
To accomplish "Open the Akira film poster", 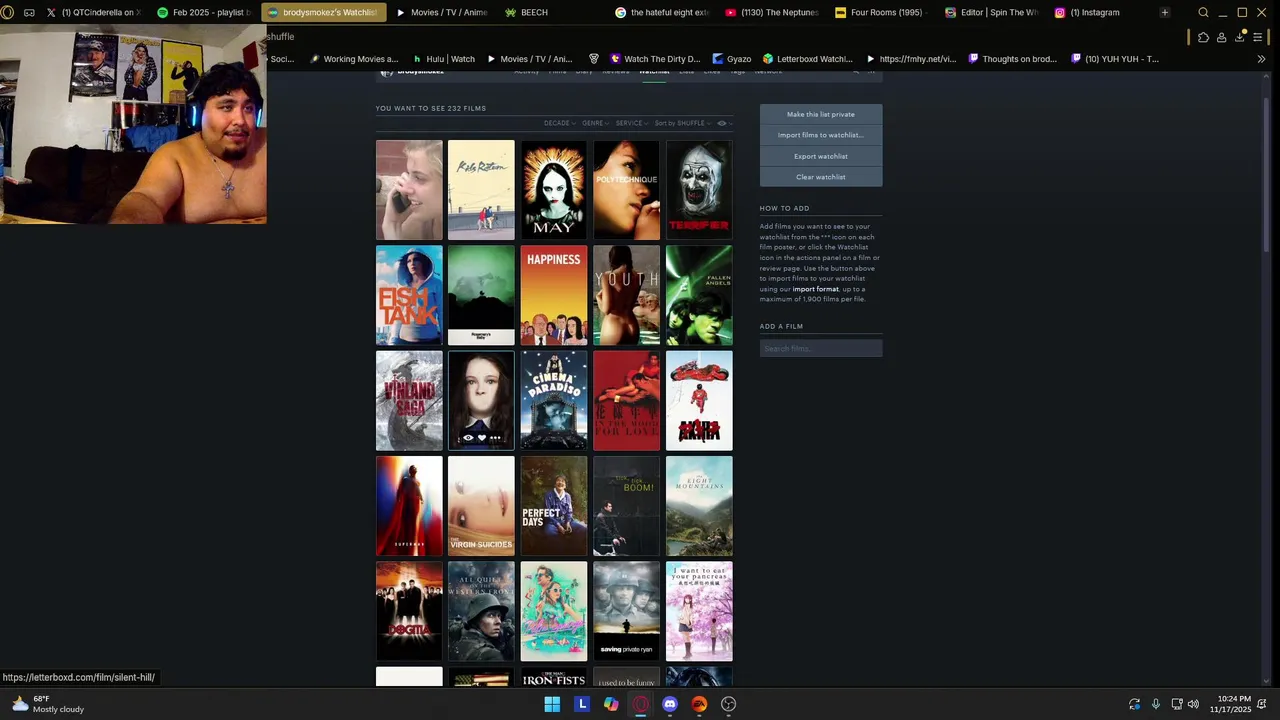I will pos(699,401).
